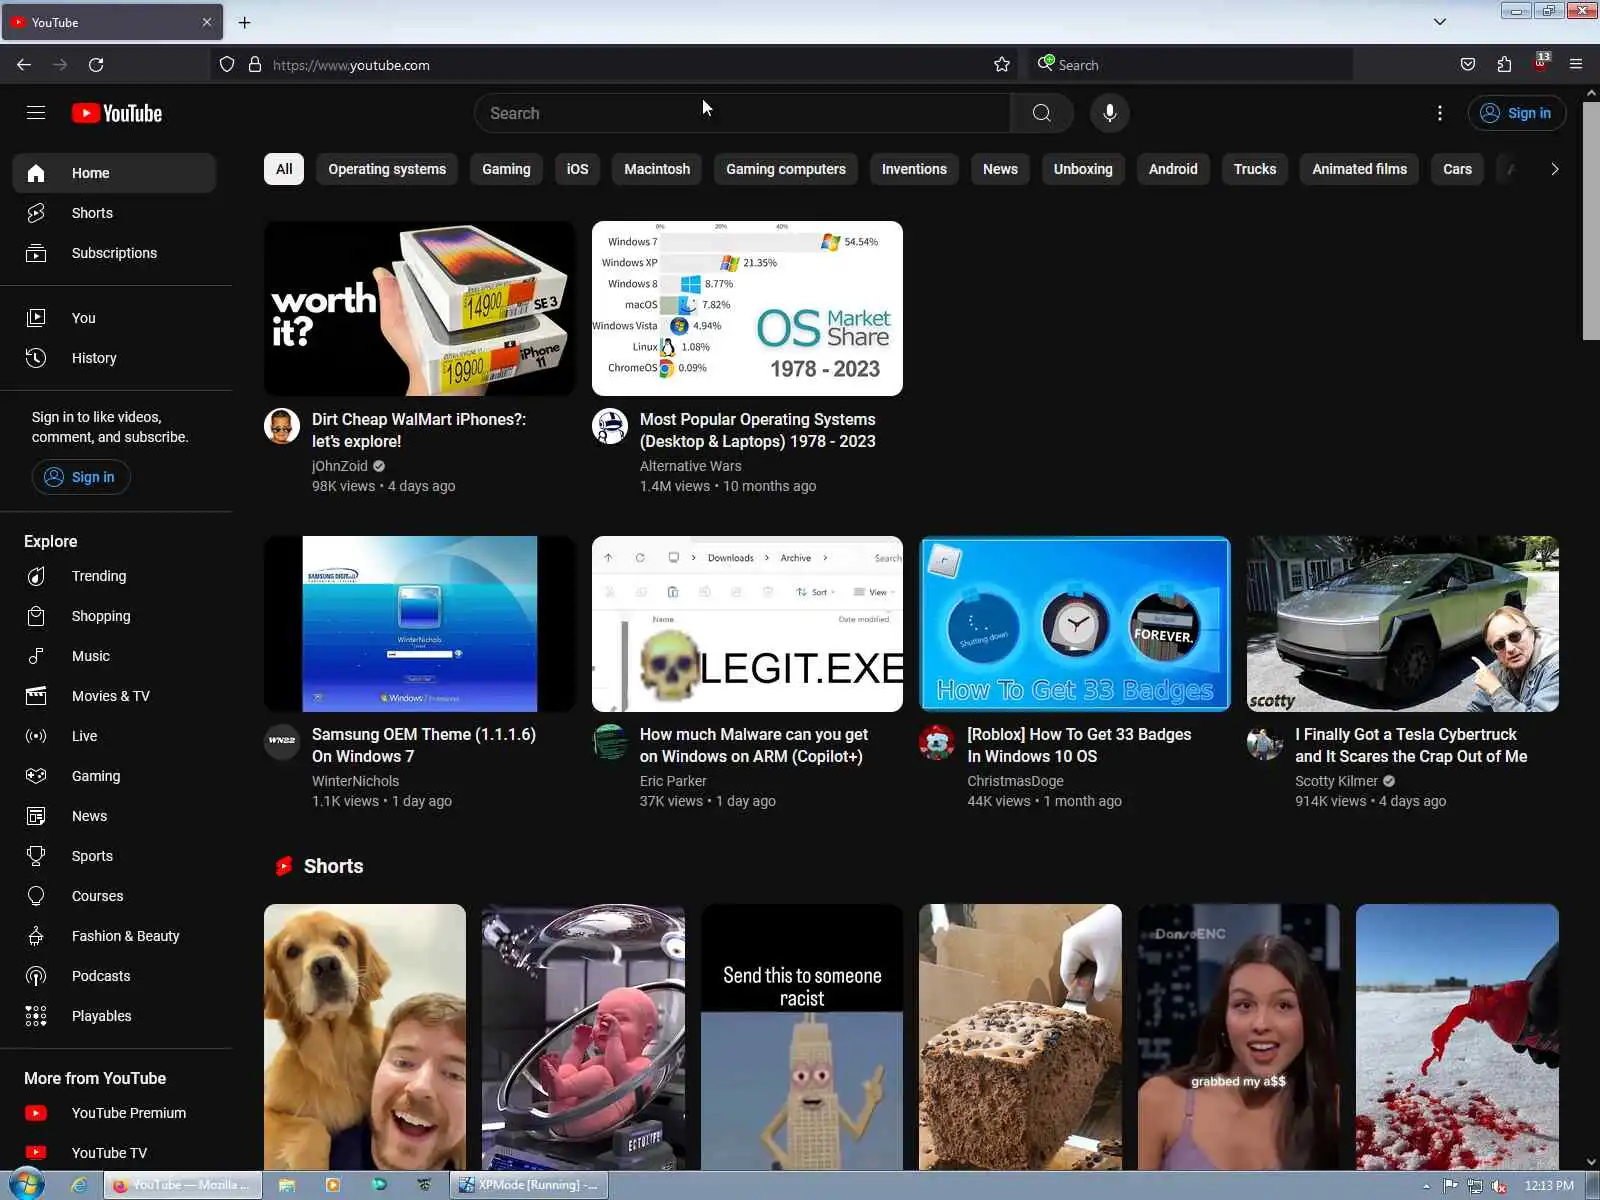Open new browser tab with plus
The image size is (1600, 1200).
tap(244, 22)
